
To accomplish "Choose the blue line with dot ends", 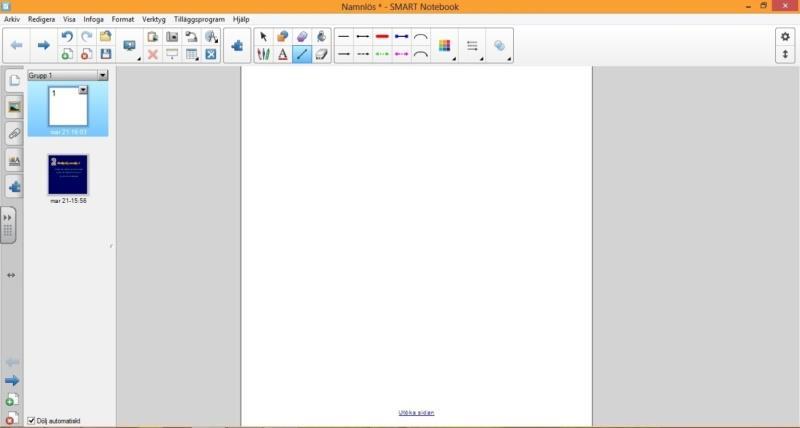I will click(x=402, y=37).
